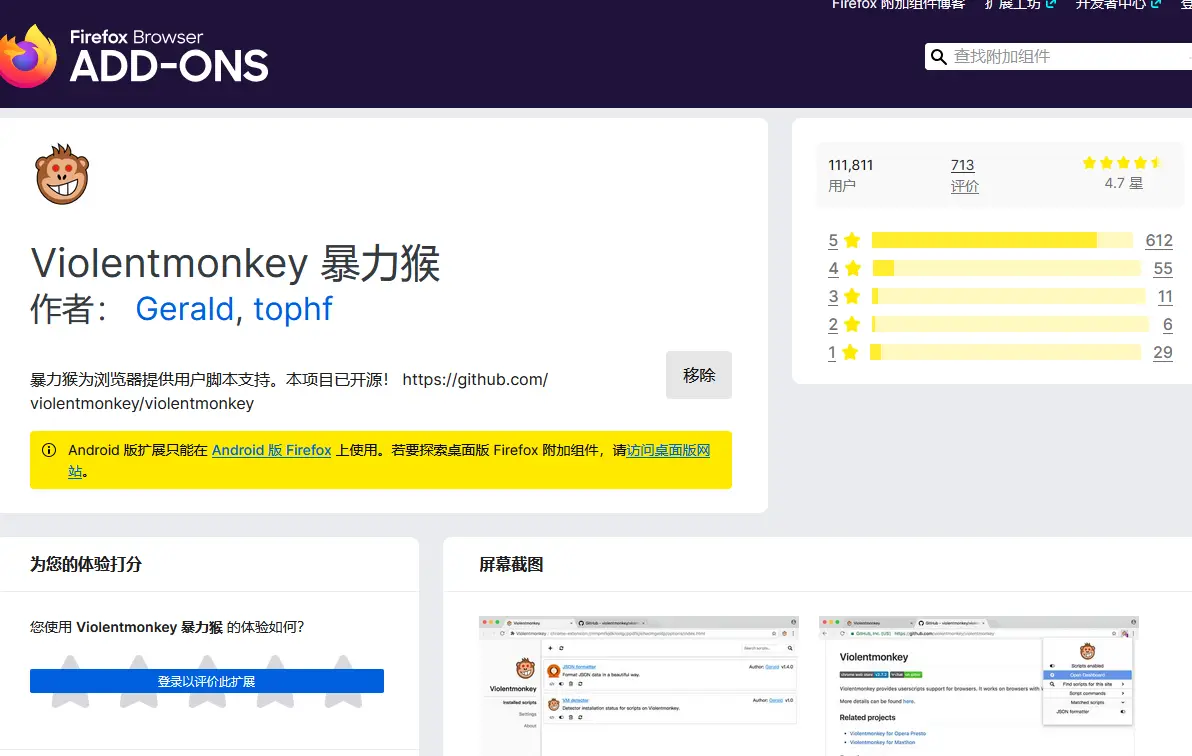The width and height of the screenshot is (1192, 756).
Task: Click the 屏幕截图 heading
Action: pos(511,564)
